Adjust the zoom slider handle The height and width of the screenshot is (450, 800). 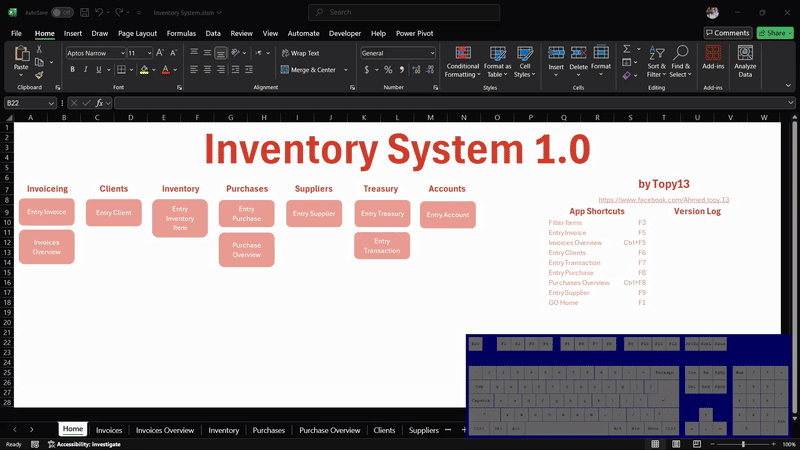[743, 444]
